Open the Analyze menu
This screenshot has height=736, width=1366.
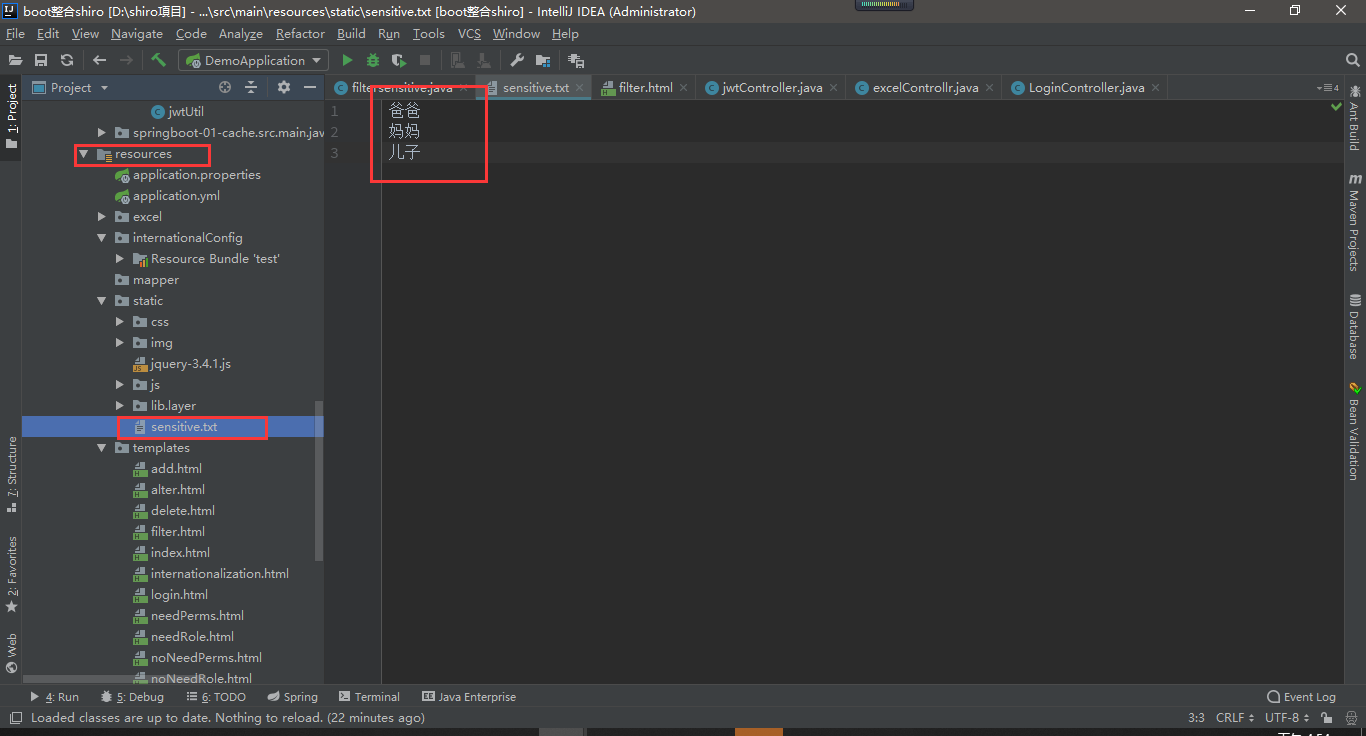[x=240, y=33]
